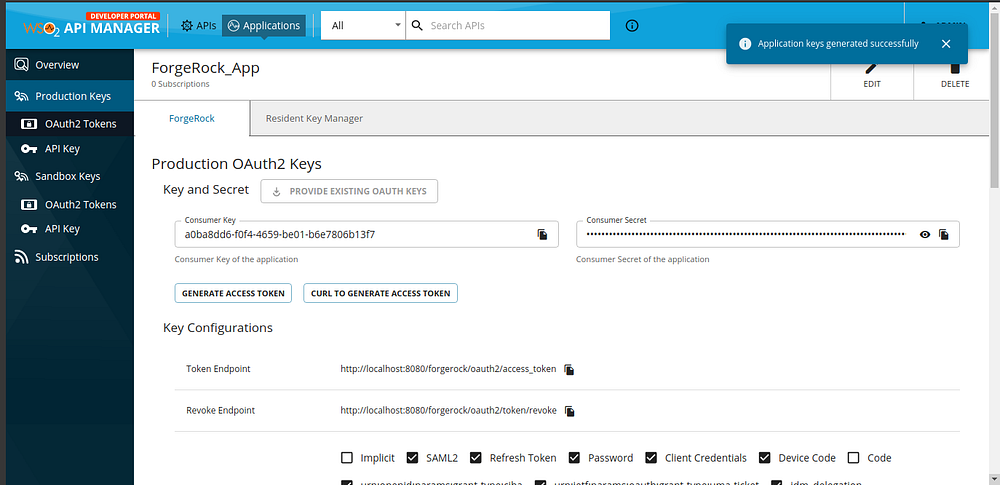Image resolution: width=1000 pixels, height=485 pixels.
Task: Toggle the Password grant type checkbox
Action: [574, 458]
